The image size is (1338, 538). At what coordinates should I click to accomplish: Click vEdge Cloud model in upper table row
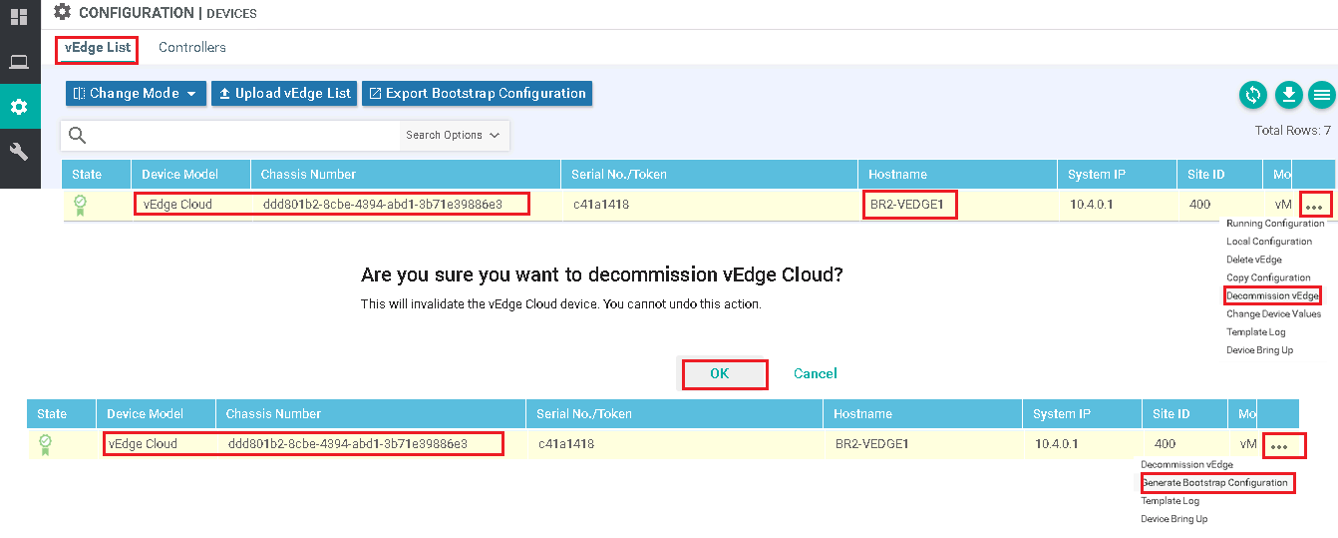pos(177,205)
